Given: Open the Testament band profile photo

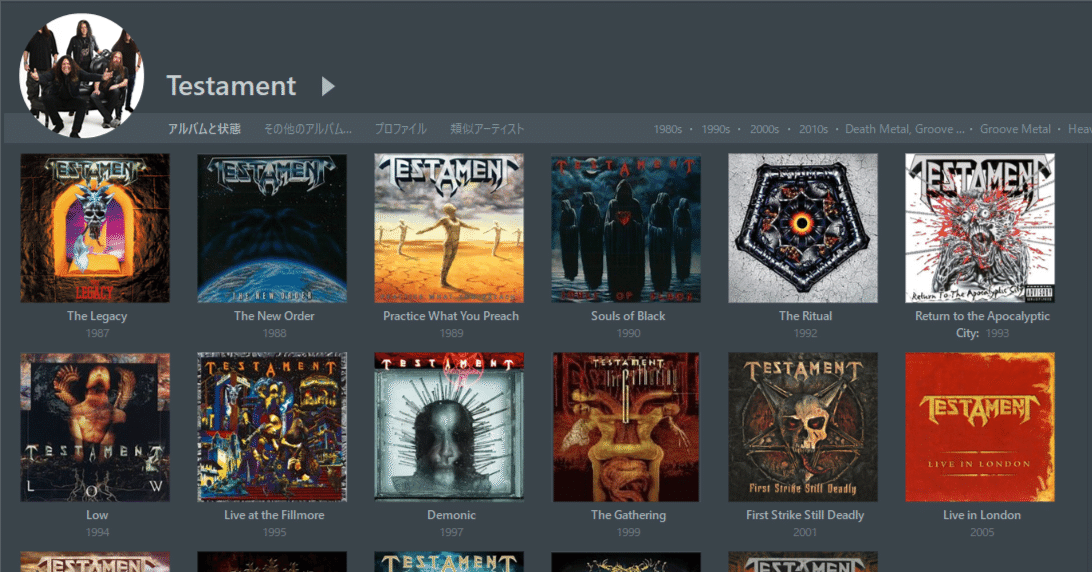Looking at the screenshot, I should coord(81,75).
